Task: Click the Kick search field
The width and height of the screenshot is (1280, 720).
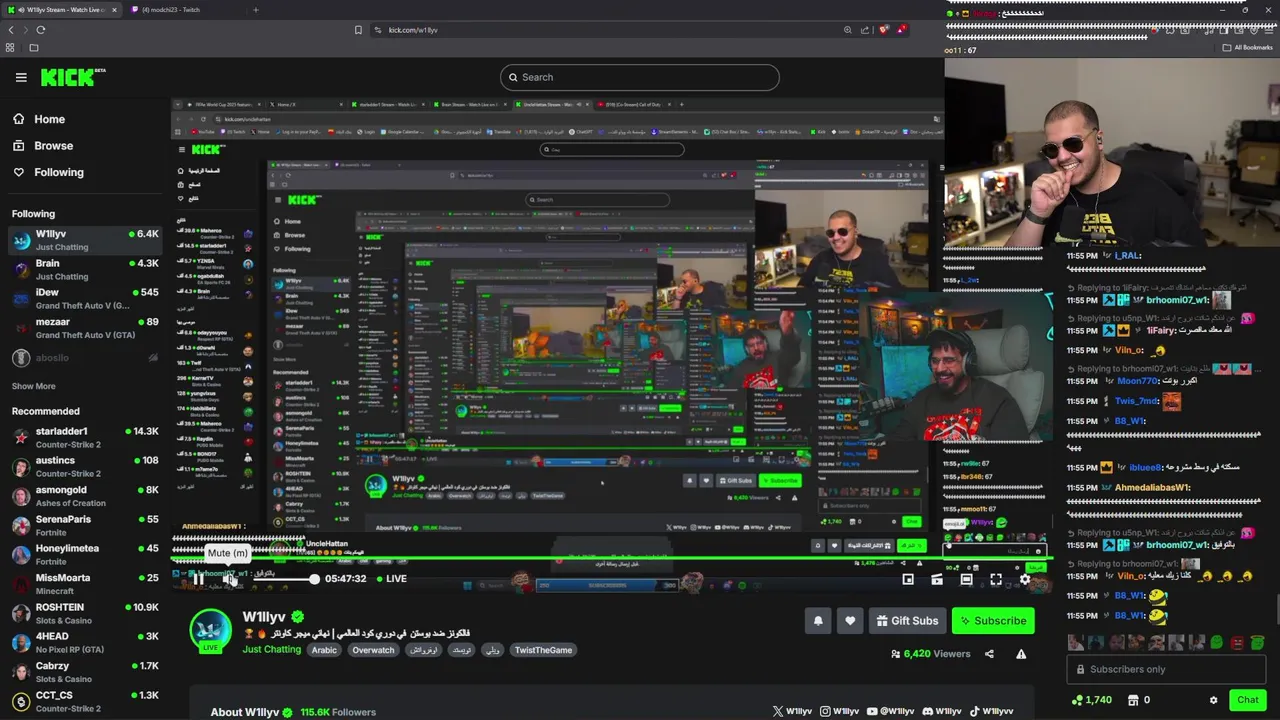Action: point(640,77)
